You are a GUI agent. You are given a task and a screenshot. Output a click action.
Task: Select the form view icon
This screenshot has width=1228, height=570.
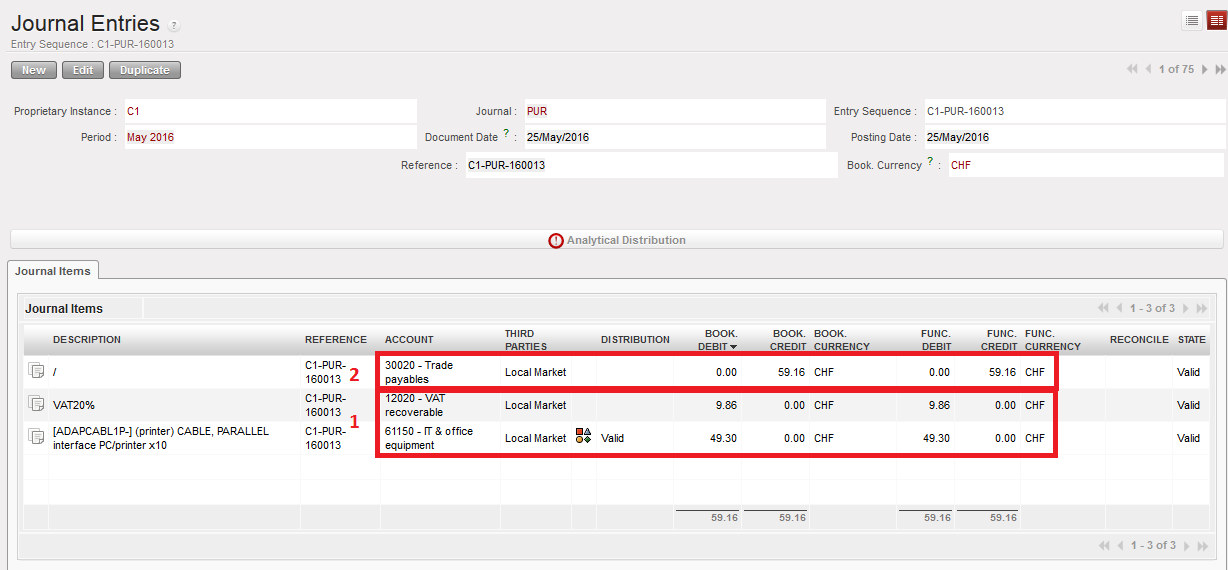[x=1216, y=21]
